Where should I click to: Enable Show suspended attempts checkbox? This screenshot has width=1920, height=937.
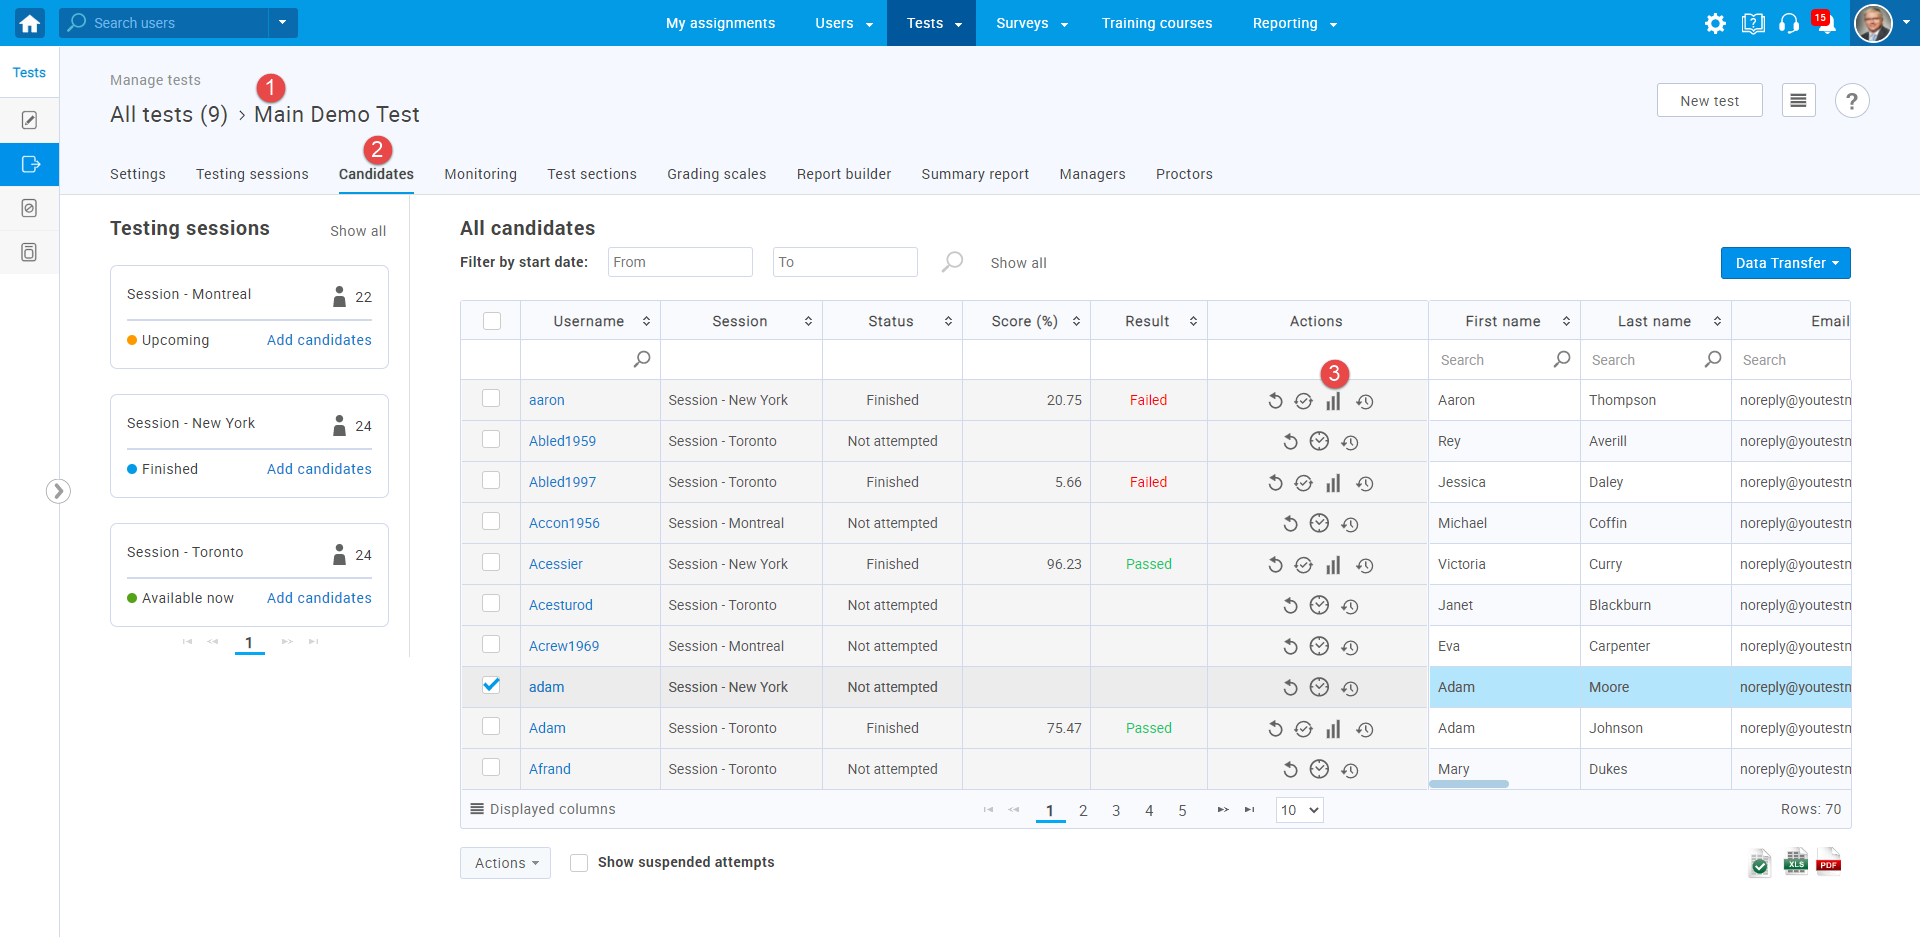pyautogui.click(x=579, y=863)
